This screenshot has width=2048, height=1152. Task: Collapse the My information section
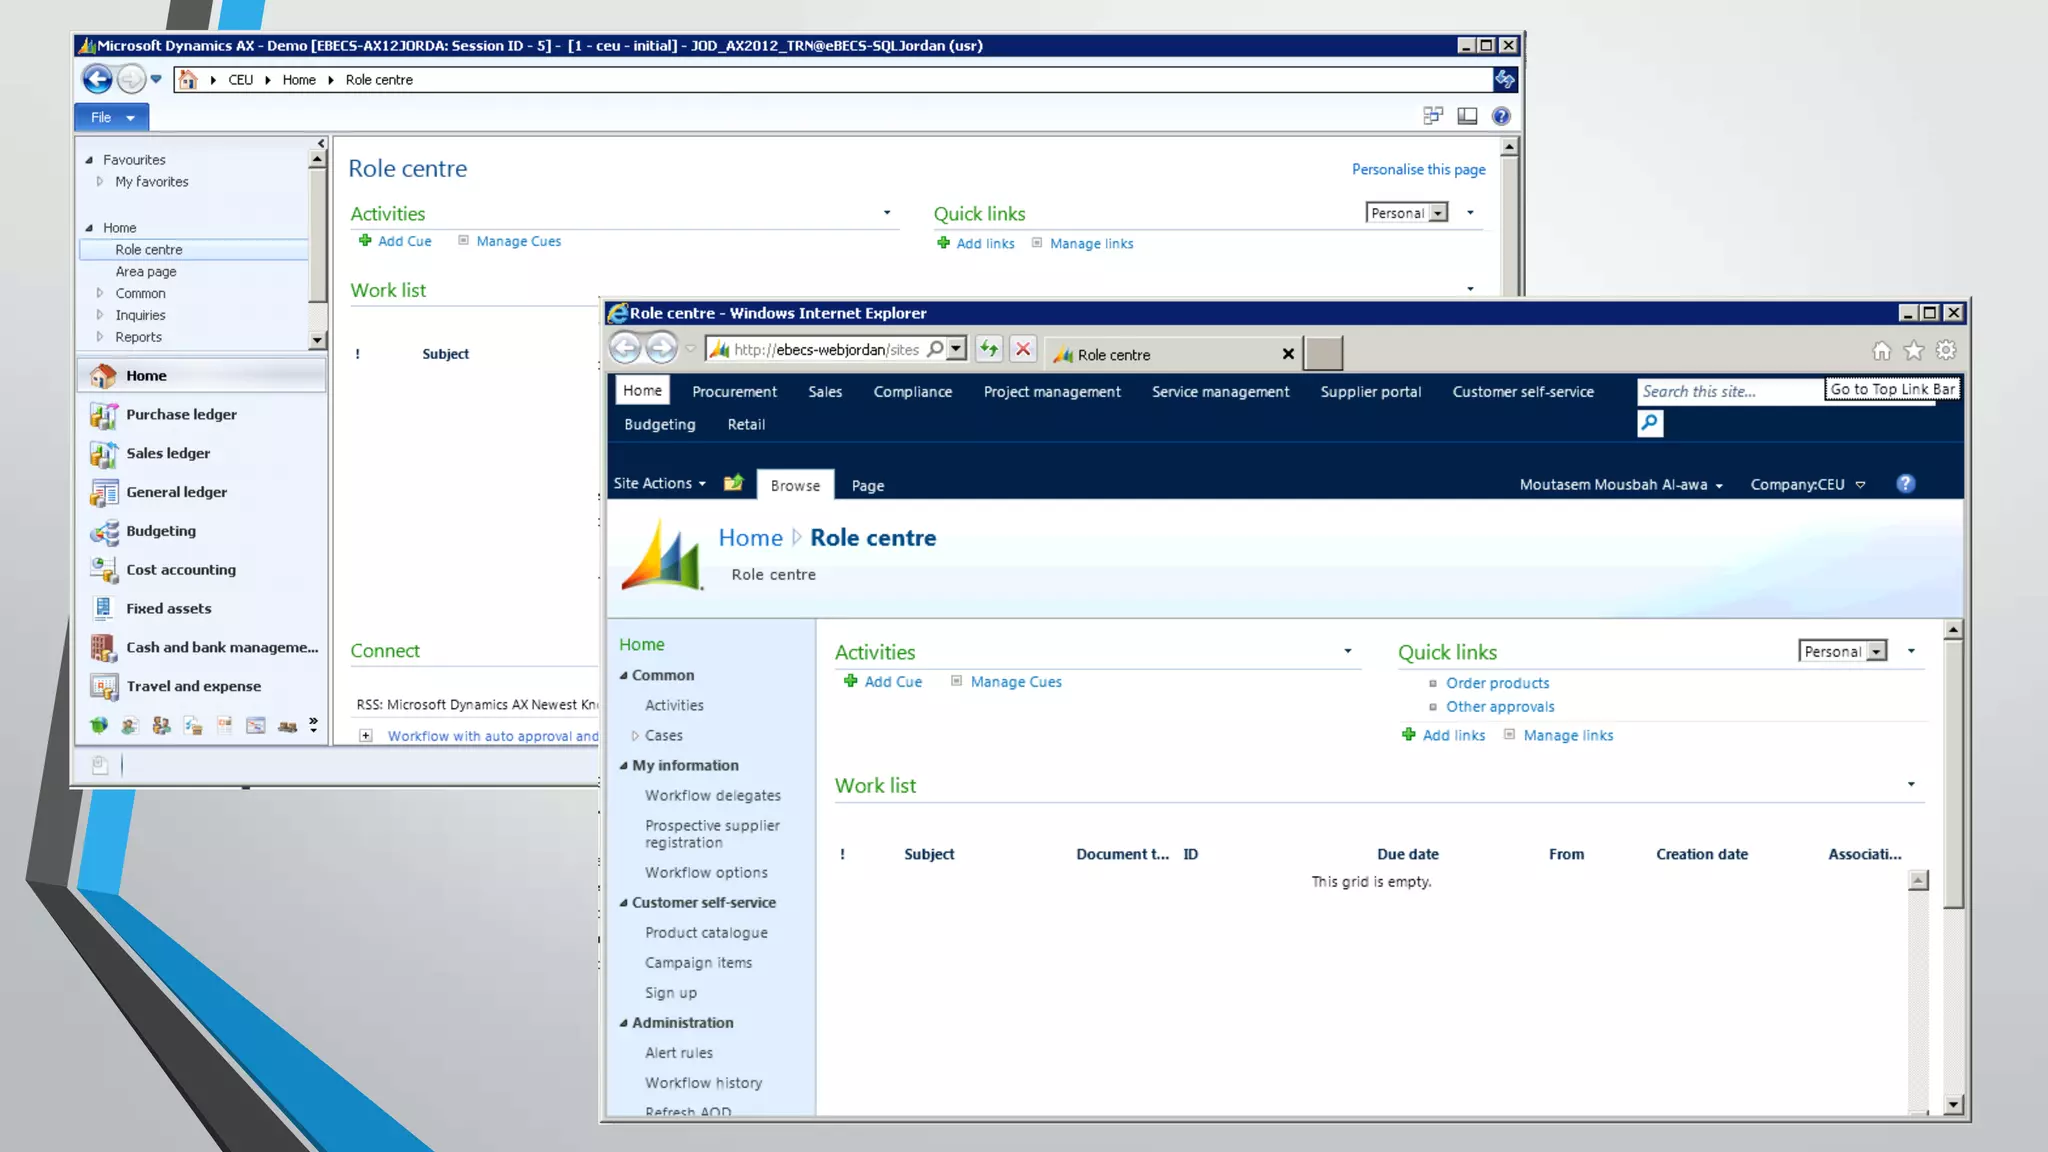click(624, 766)
